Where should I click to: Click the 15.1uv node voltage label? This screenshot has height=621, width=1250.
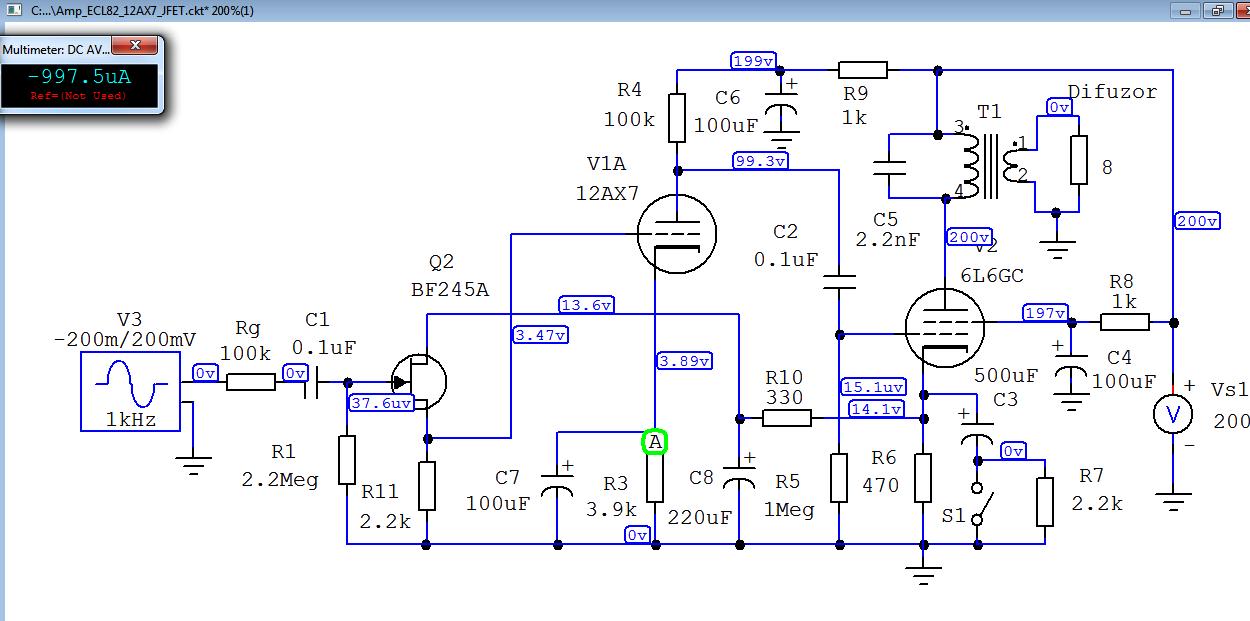tap(874, 386)
